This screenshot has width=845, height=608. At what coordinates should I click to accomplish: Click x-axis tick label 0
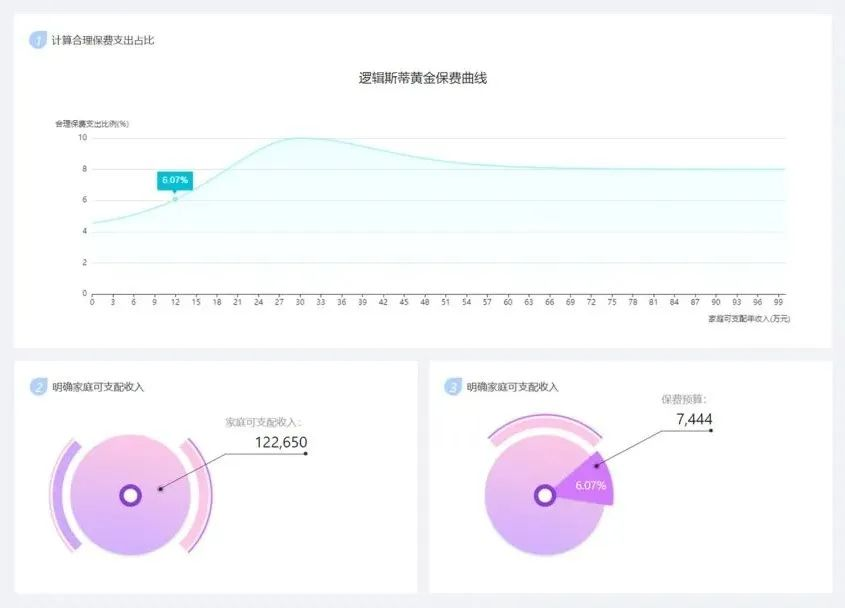92,302
